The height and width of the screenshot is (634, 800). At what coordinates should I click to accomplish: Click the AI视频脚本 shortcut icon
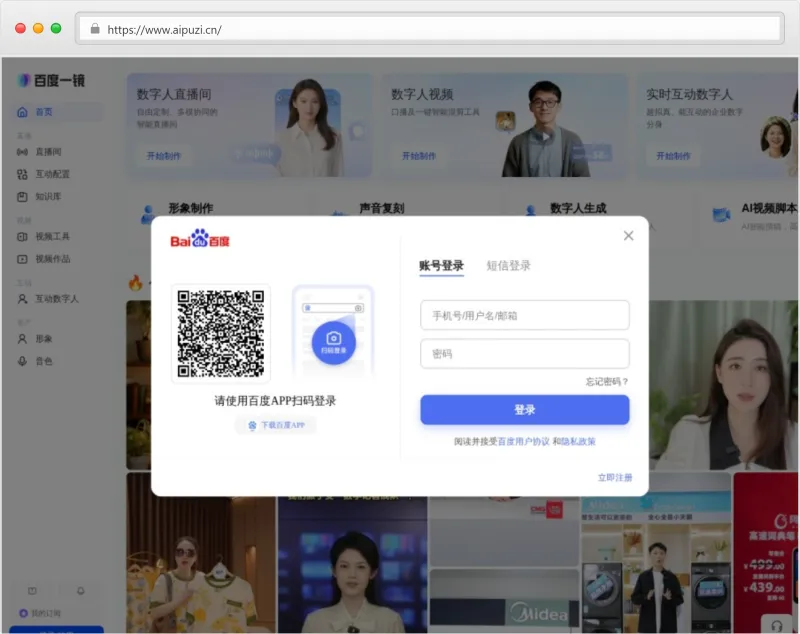721,214
